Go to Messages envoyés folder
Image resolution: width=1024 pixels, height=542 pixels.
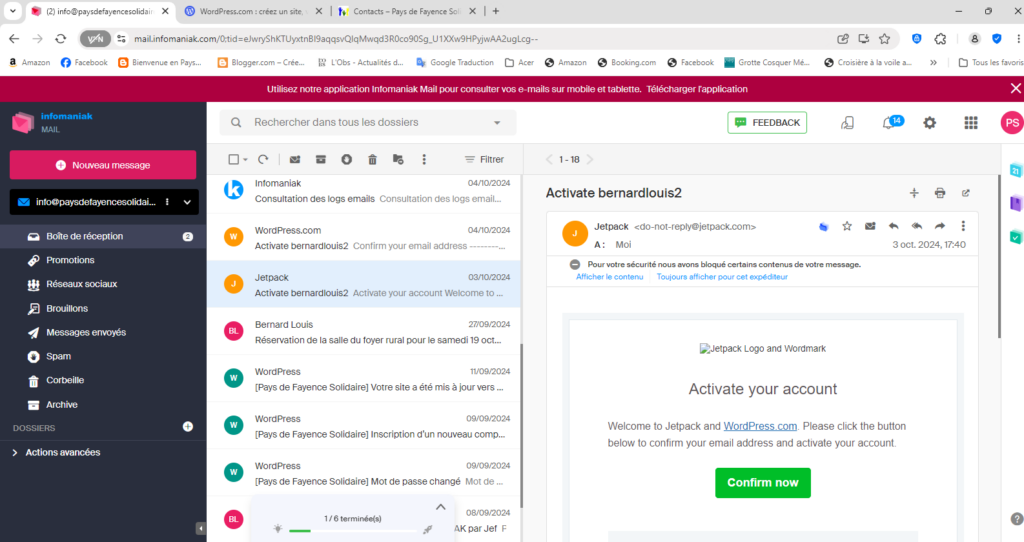point(86,332)
